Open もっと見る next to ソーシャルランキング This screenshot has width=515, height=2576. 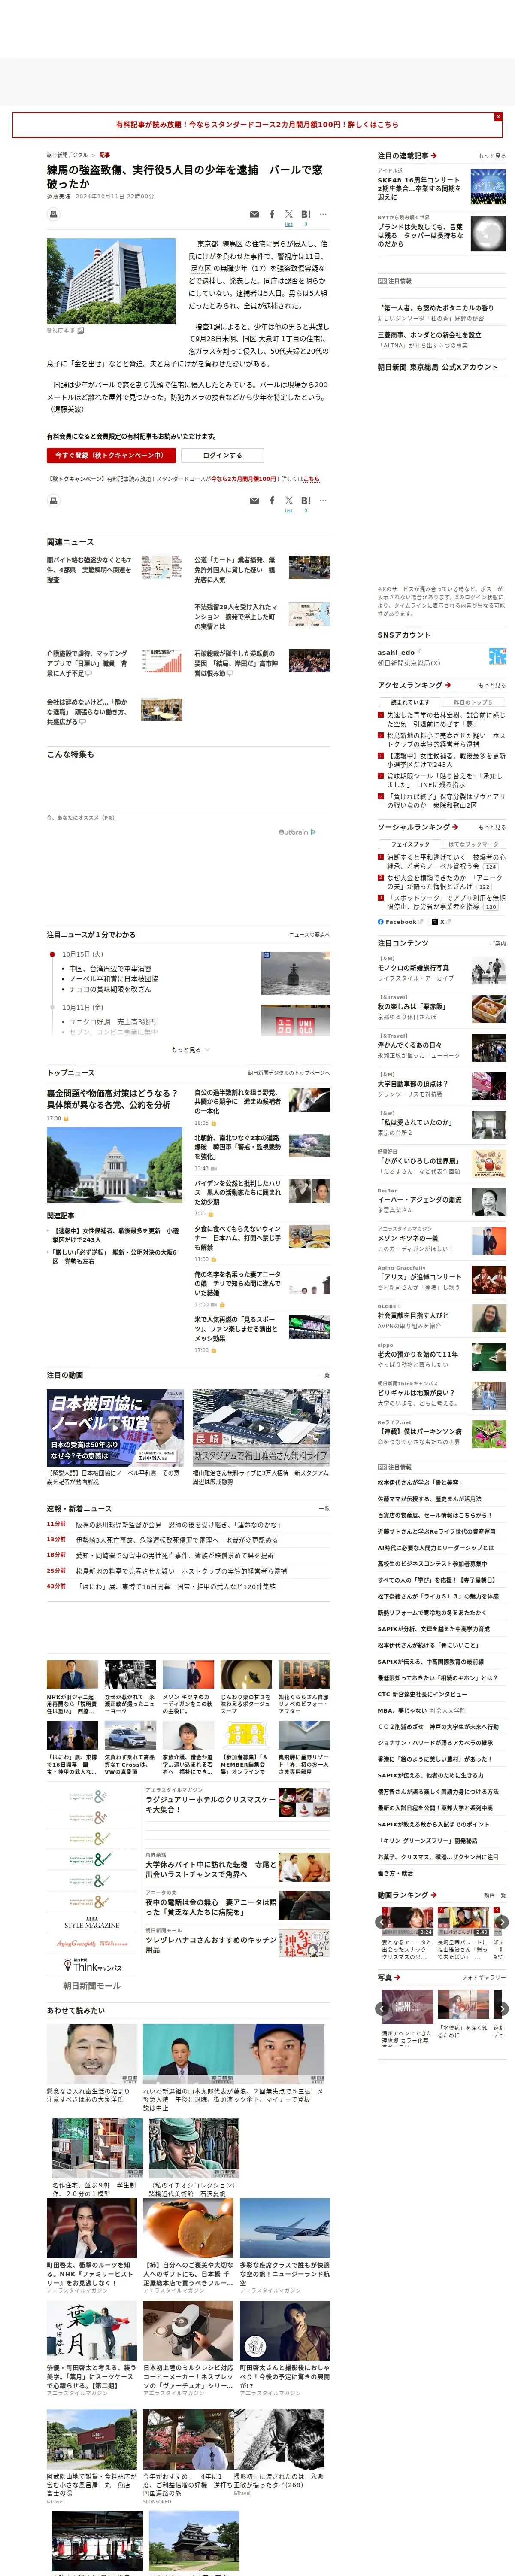click(x=492, y=827)
